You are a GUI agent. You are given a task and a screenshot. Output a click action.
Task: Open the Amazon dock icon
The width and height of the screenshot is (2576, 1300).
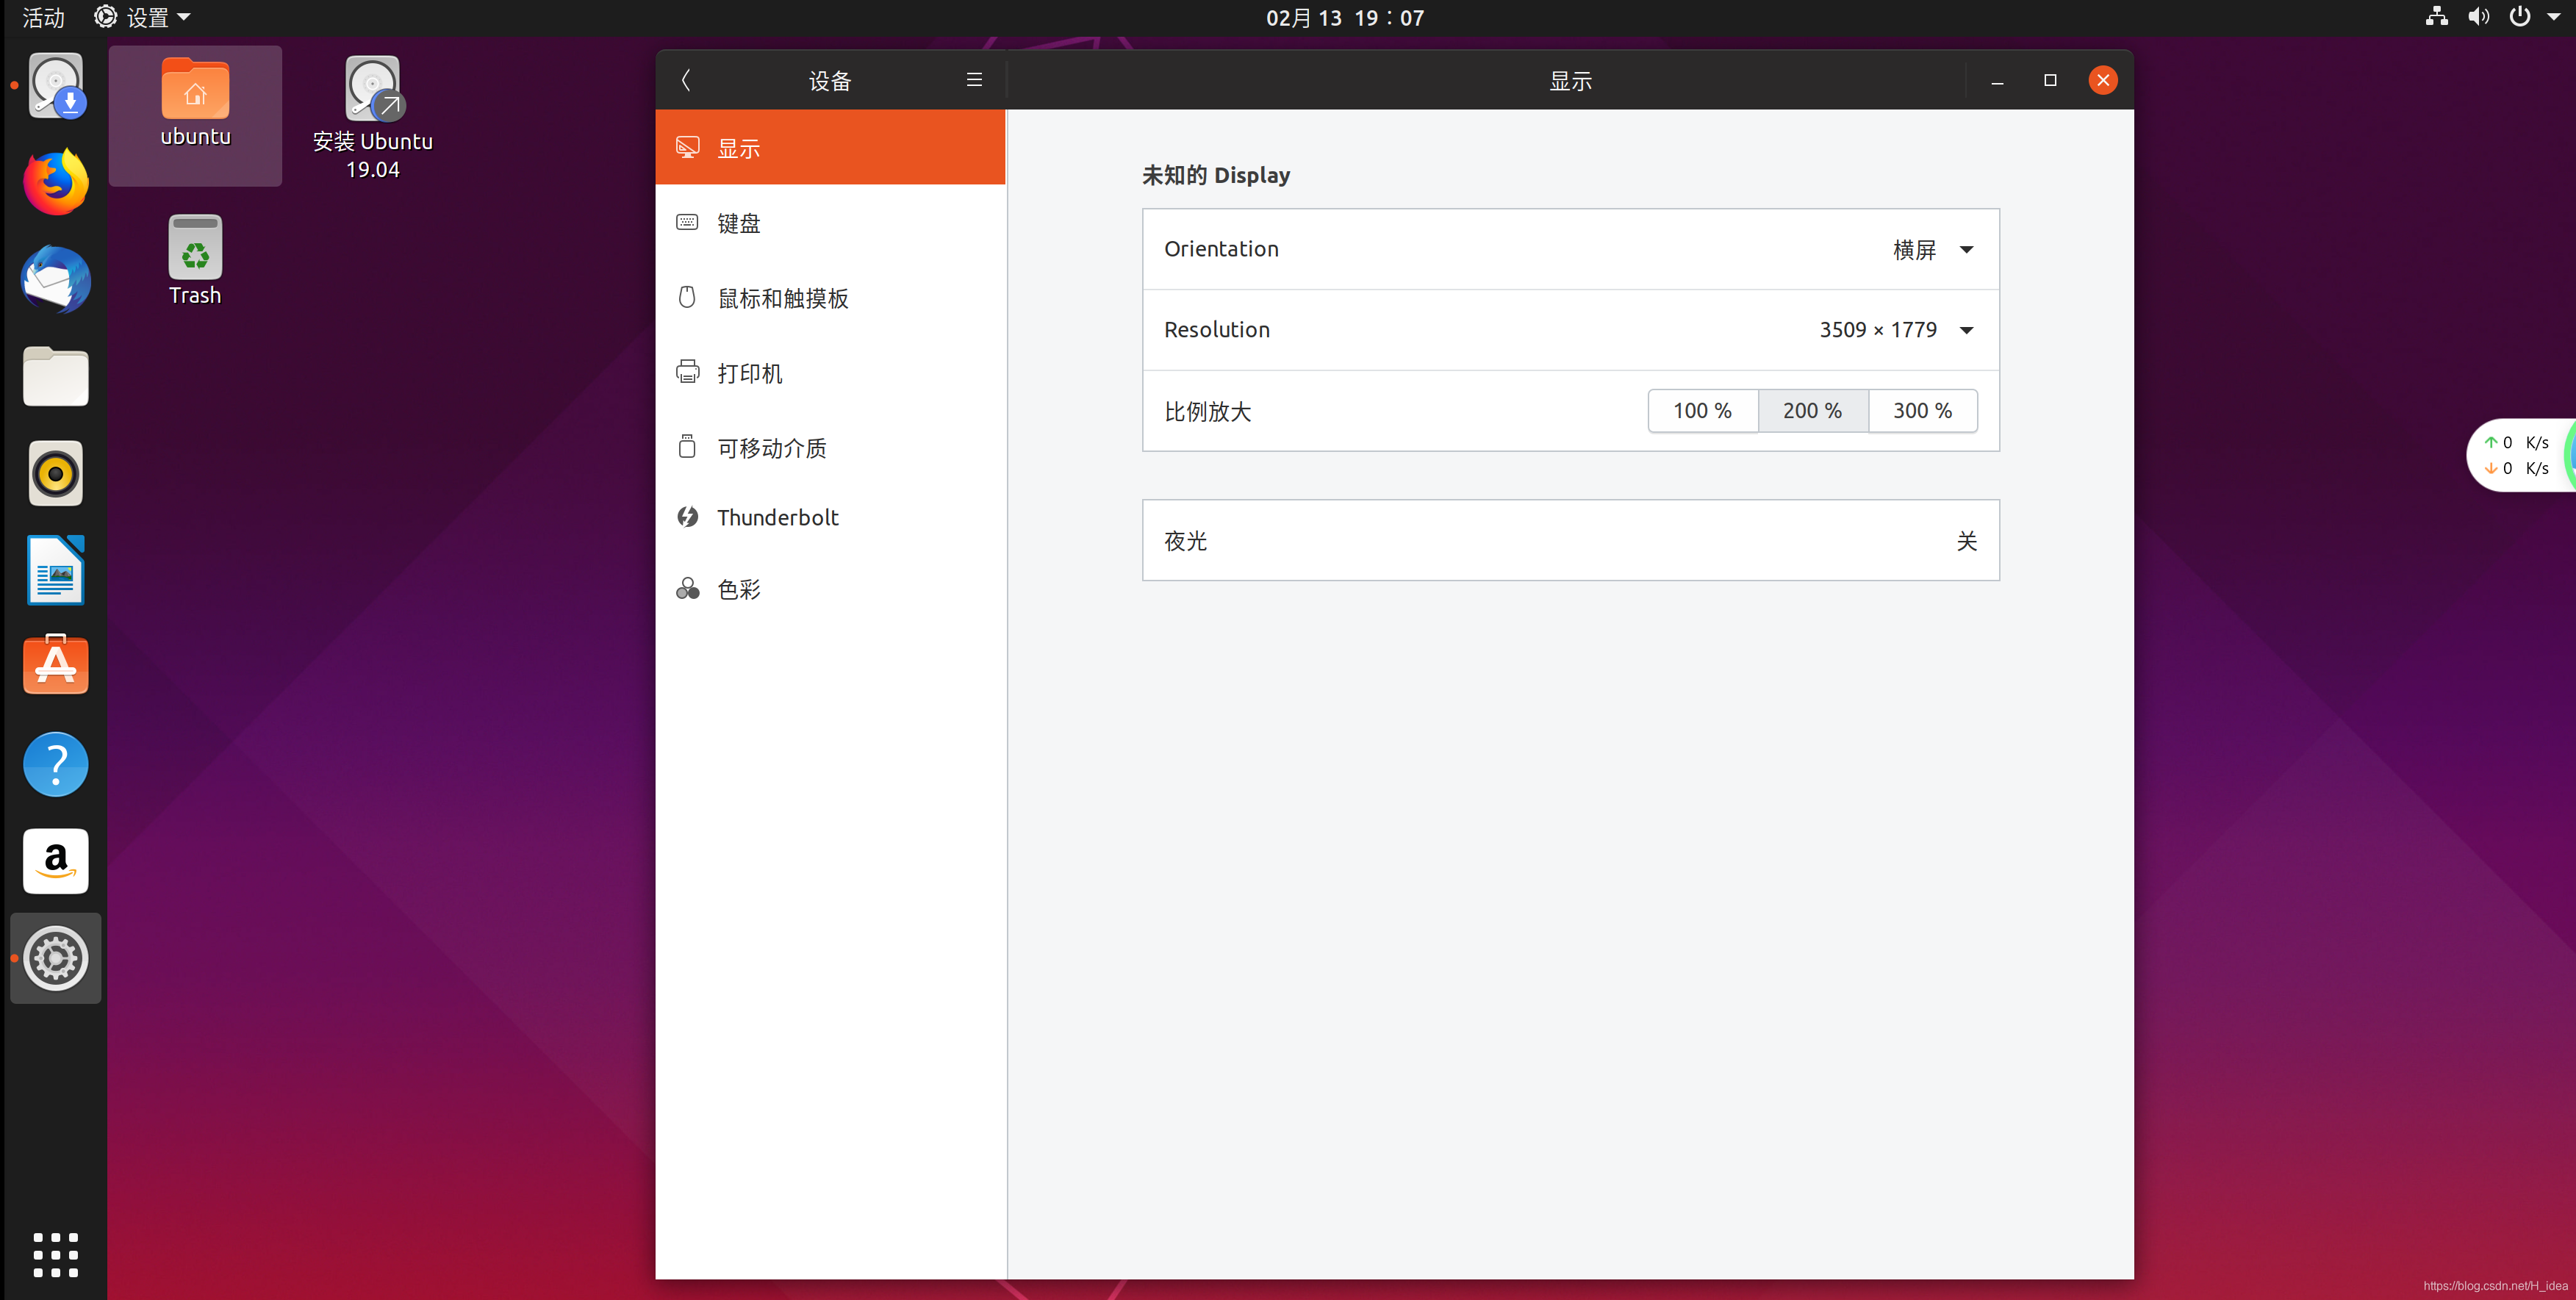coord(56,860)
